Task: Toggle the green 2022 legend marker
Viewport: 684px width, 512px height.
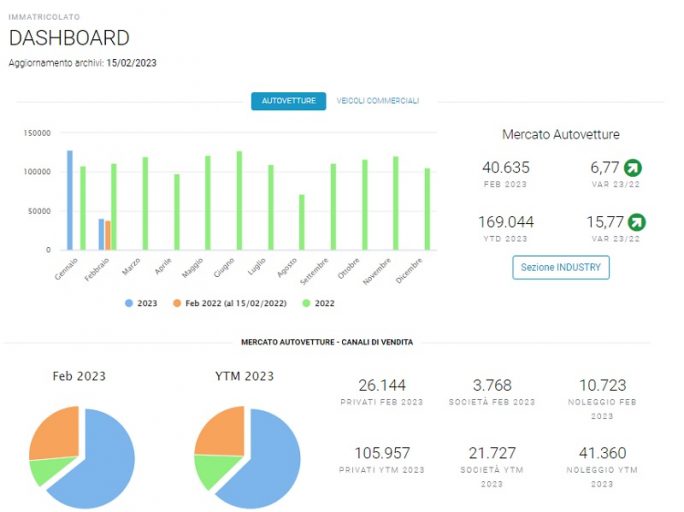Action: [306, 303]
